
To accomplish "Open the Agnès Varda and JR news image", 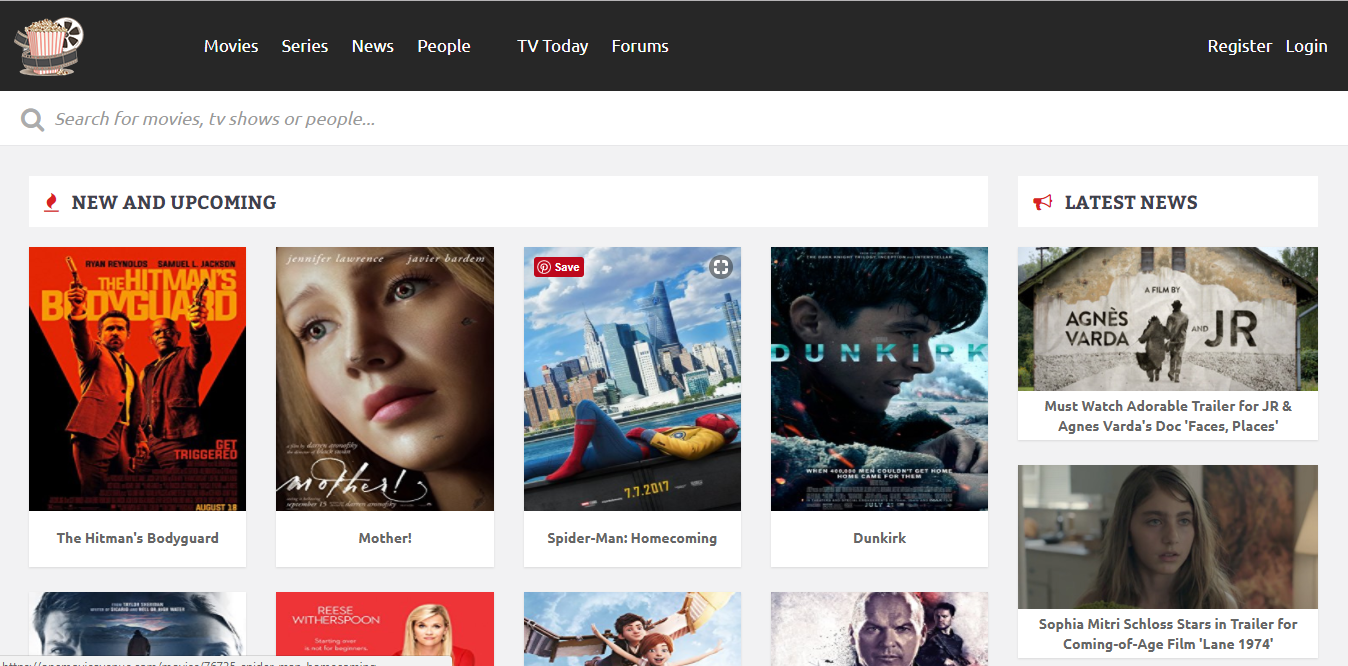I will [1168, 318].
